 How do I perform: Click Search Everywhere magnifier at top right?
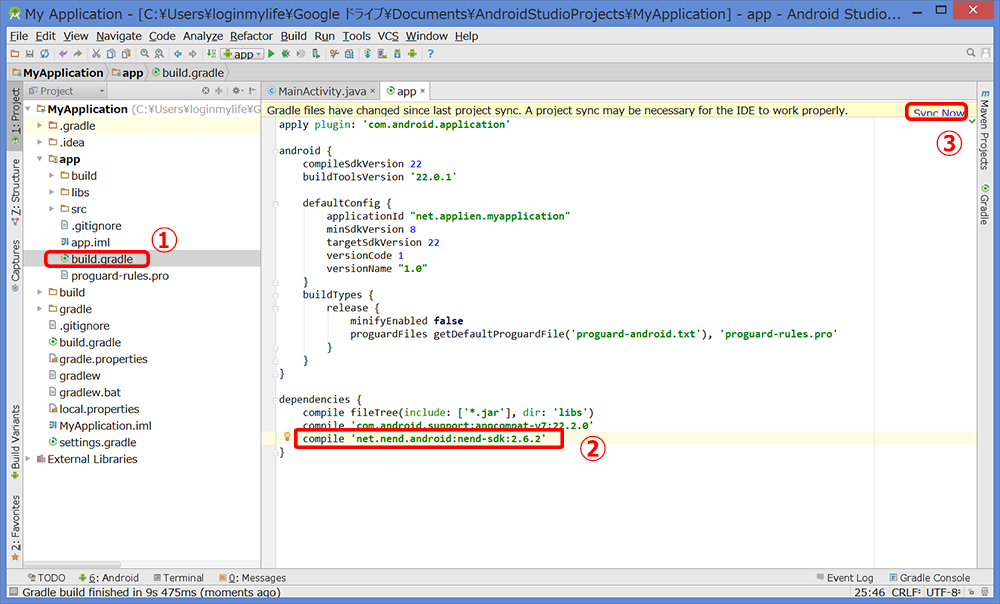point(971,54)
